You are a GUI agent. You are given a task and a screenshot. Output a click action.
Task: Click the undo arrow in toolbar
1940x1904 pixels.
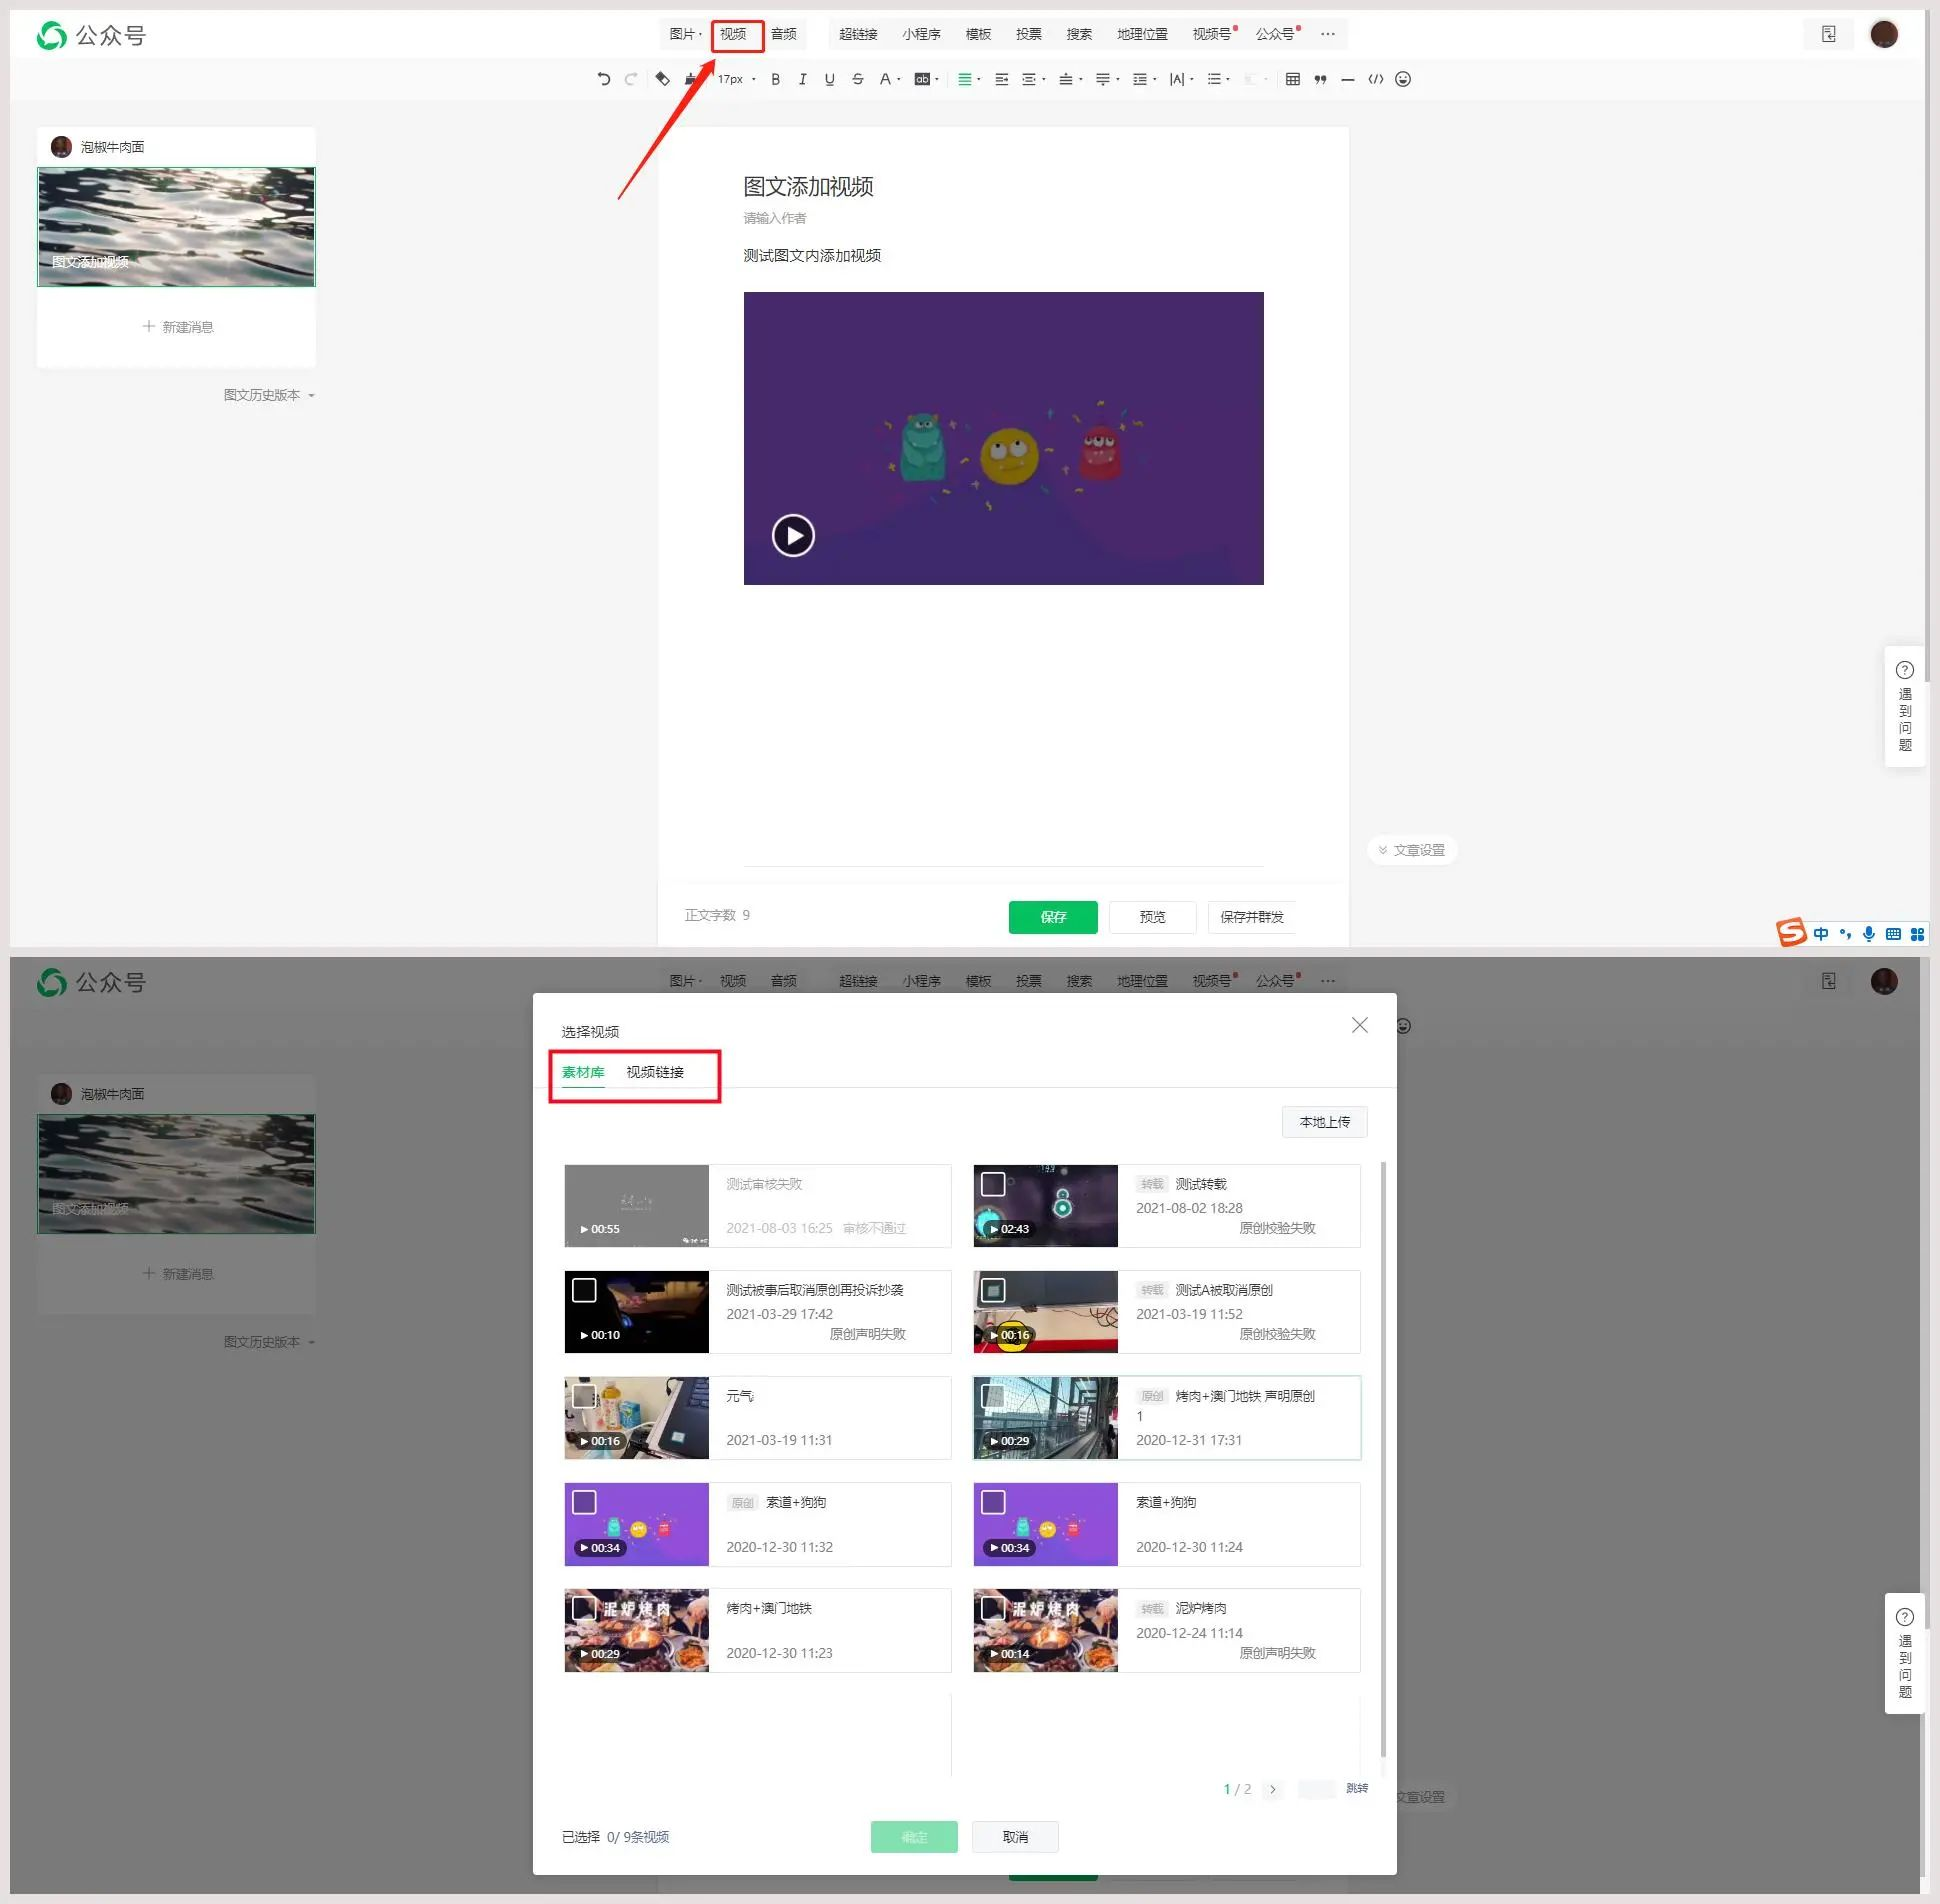(603, 79)
